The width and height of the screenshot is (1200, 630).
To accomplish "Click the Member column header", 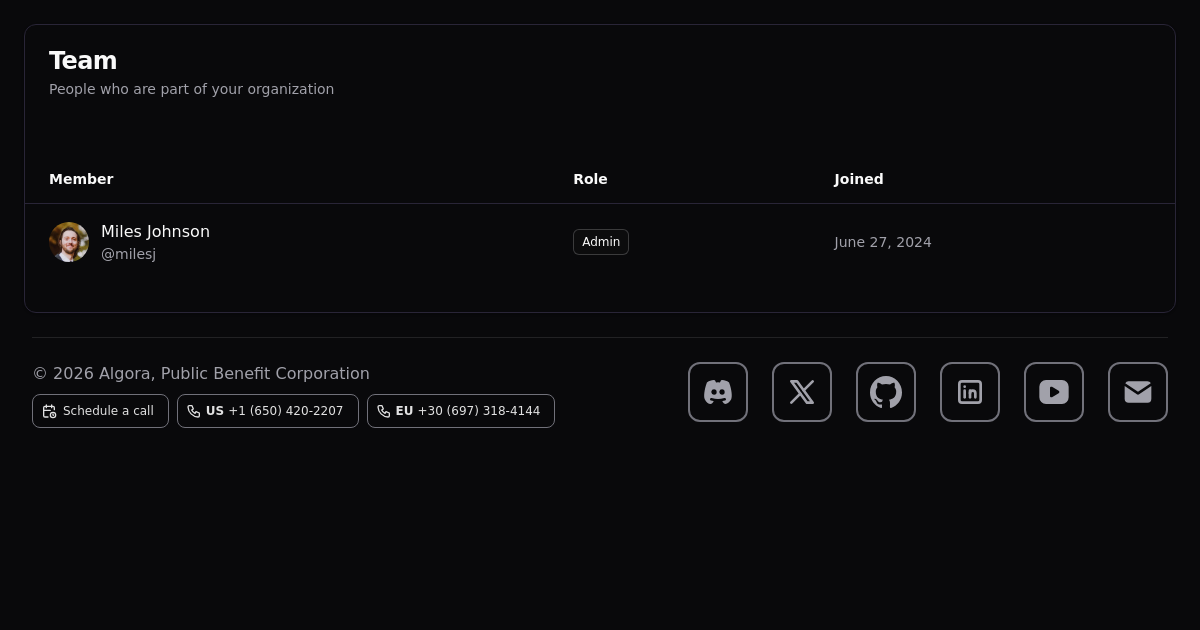I will 81,179.
